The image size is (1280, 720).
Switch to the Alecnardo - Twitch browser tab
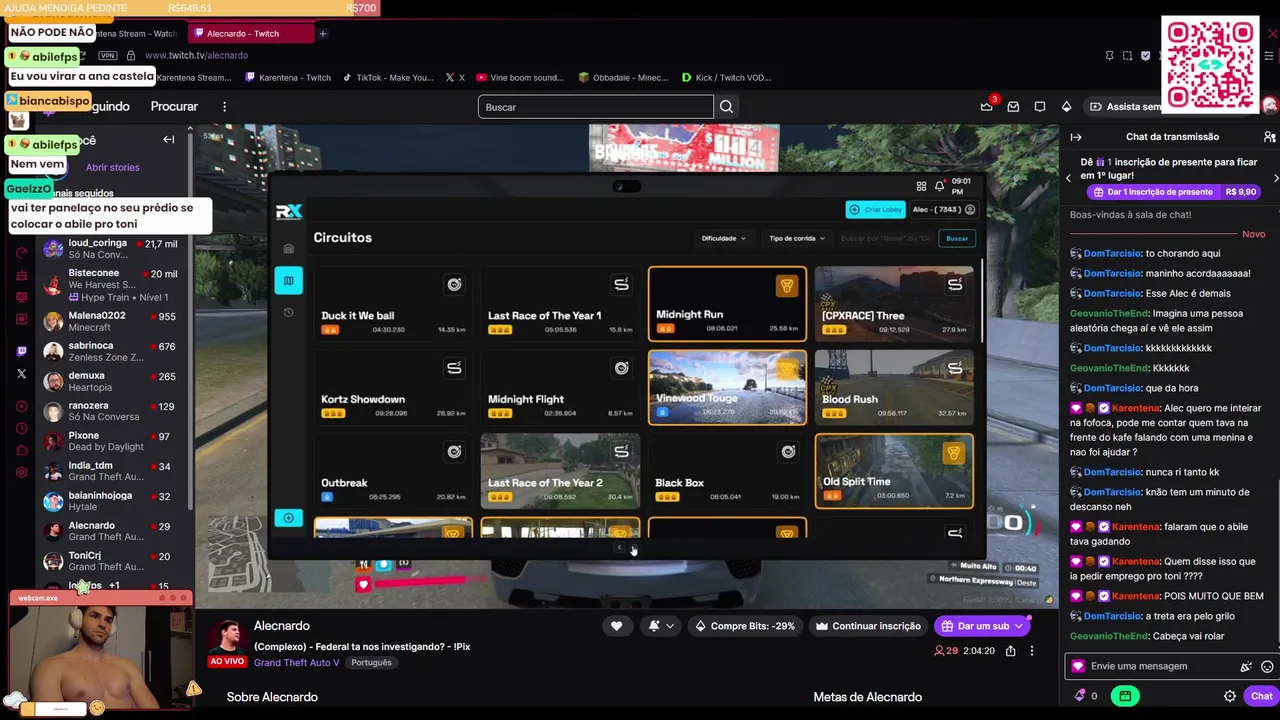(x=250, y=33)
